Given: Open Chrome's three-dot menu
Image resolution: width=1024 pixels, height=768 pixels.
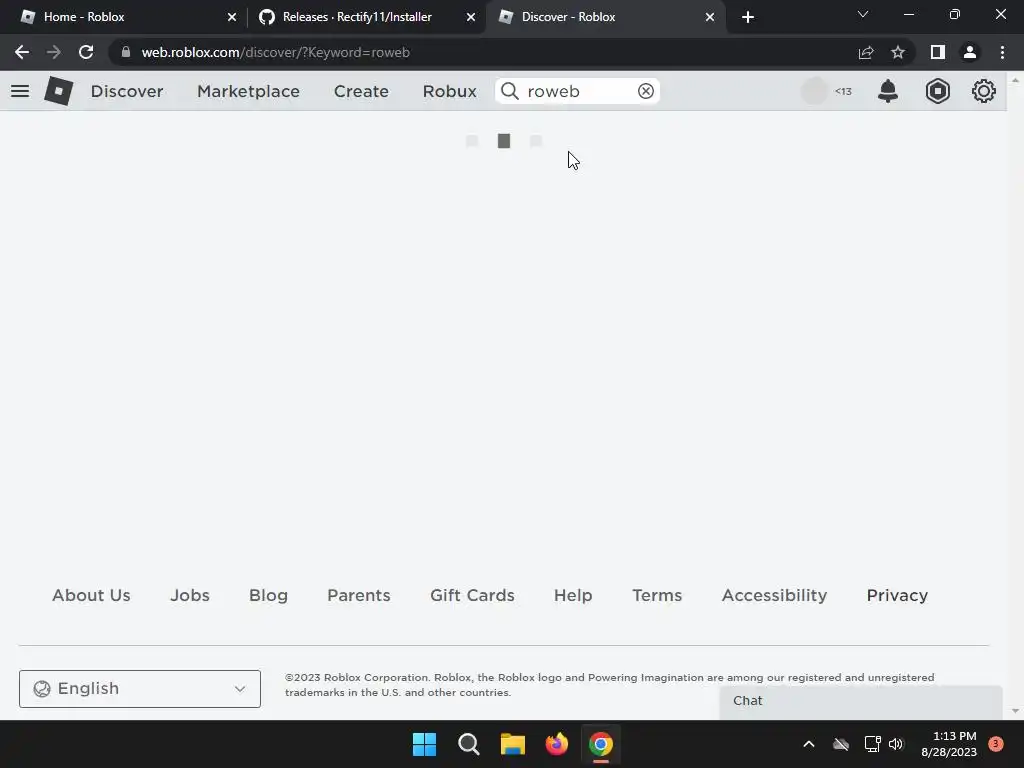Looking at the screenshot, I should pos(1002,52).
